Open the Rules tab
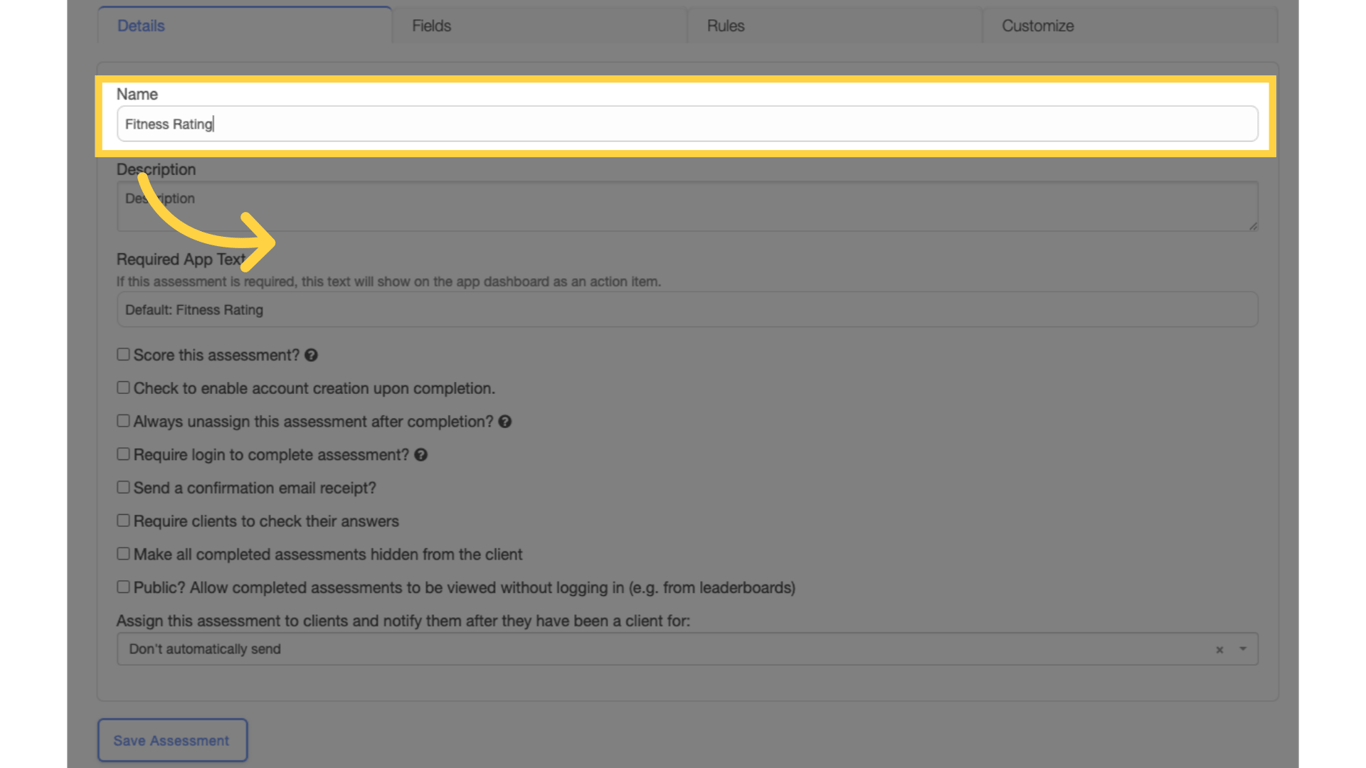Viewport: 1366px width, 768px height. [x=725, y=25]
